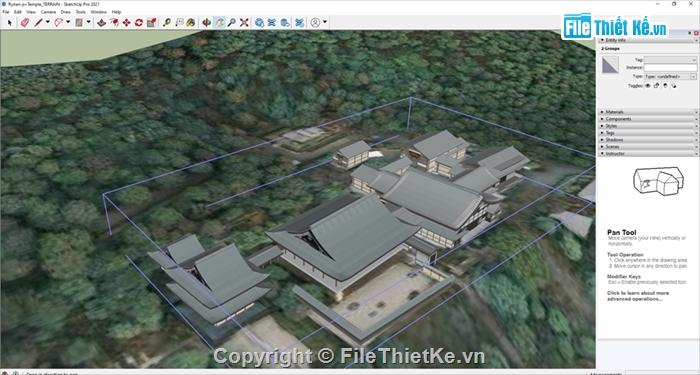Open the View menu

[x=31, y=12]
